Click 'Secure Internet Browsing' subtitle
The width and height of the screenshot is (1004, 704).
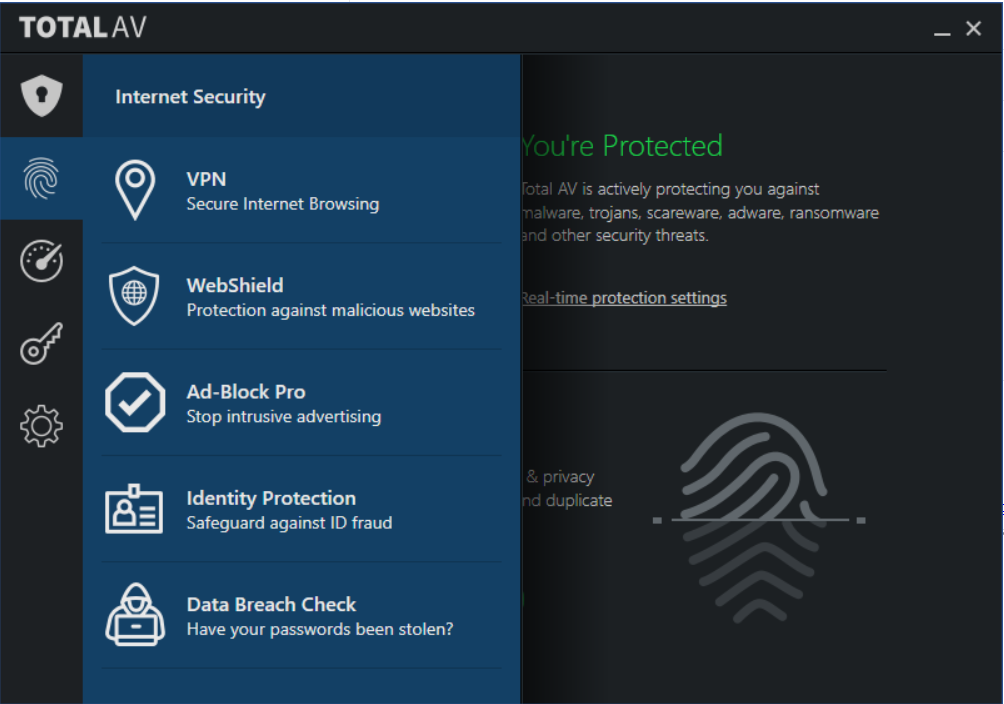click(x=282, y=204)
